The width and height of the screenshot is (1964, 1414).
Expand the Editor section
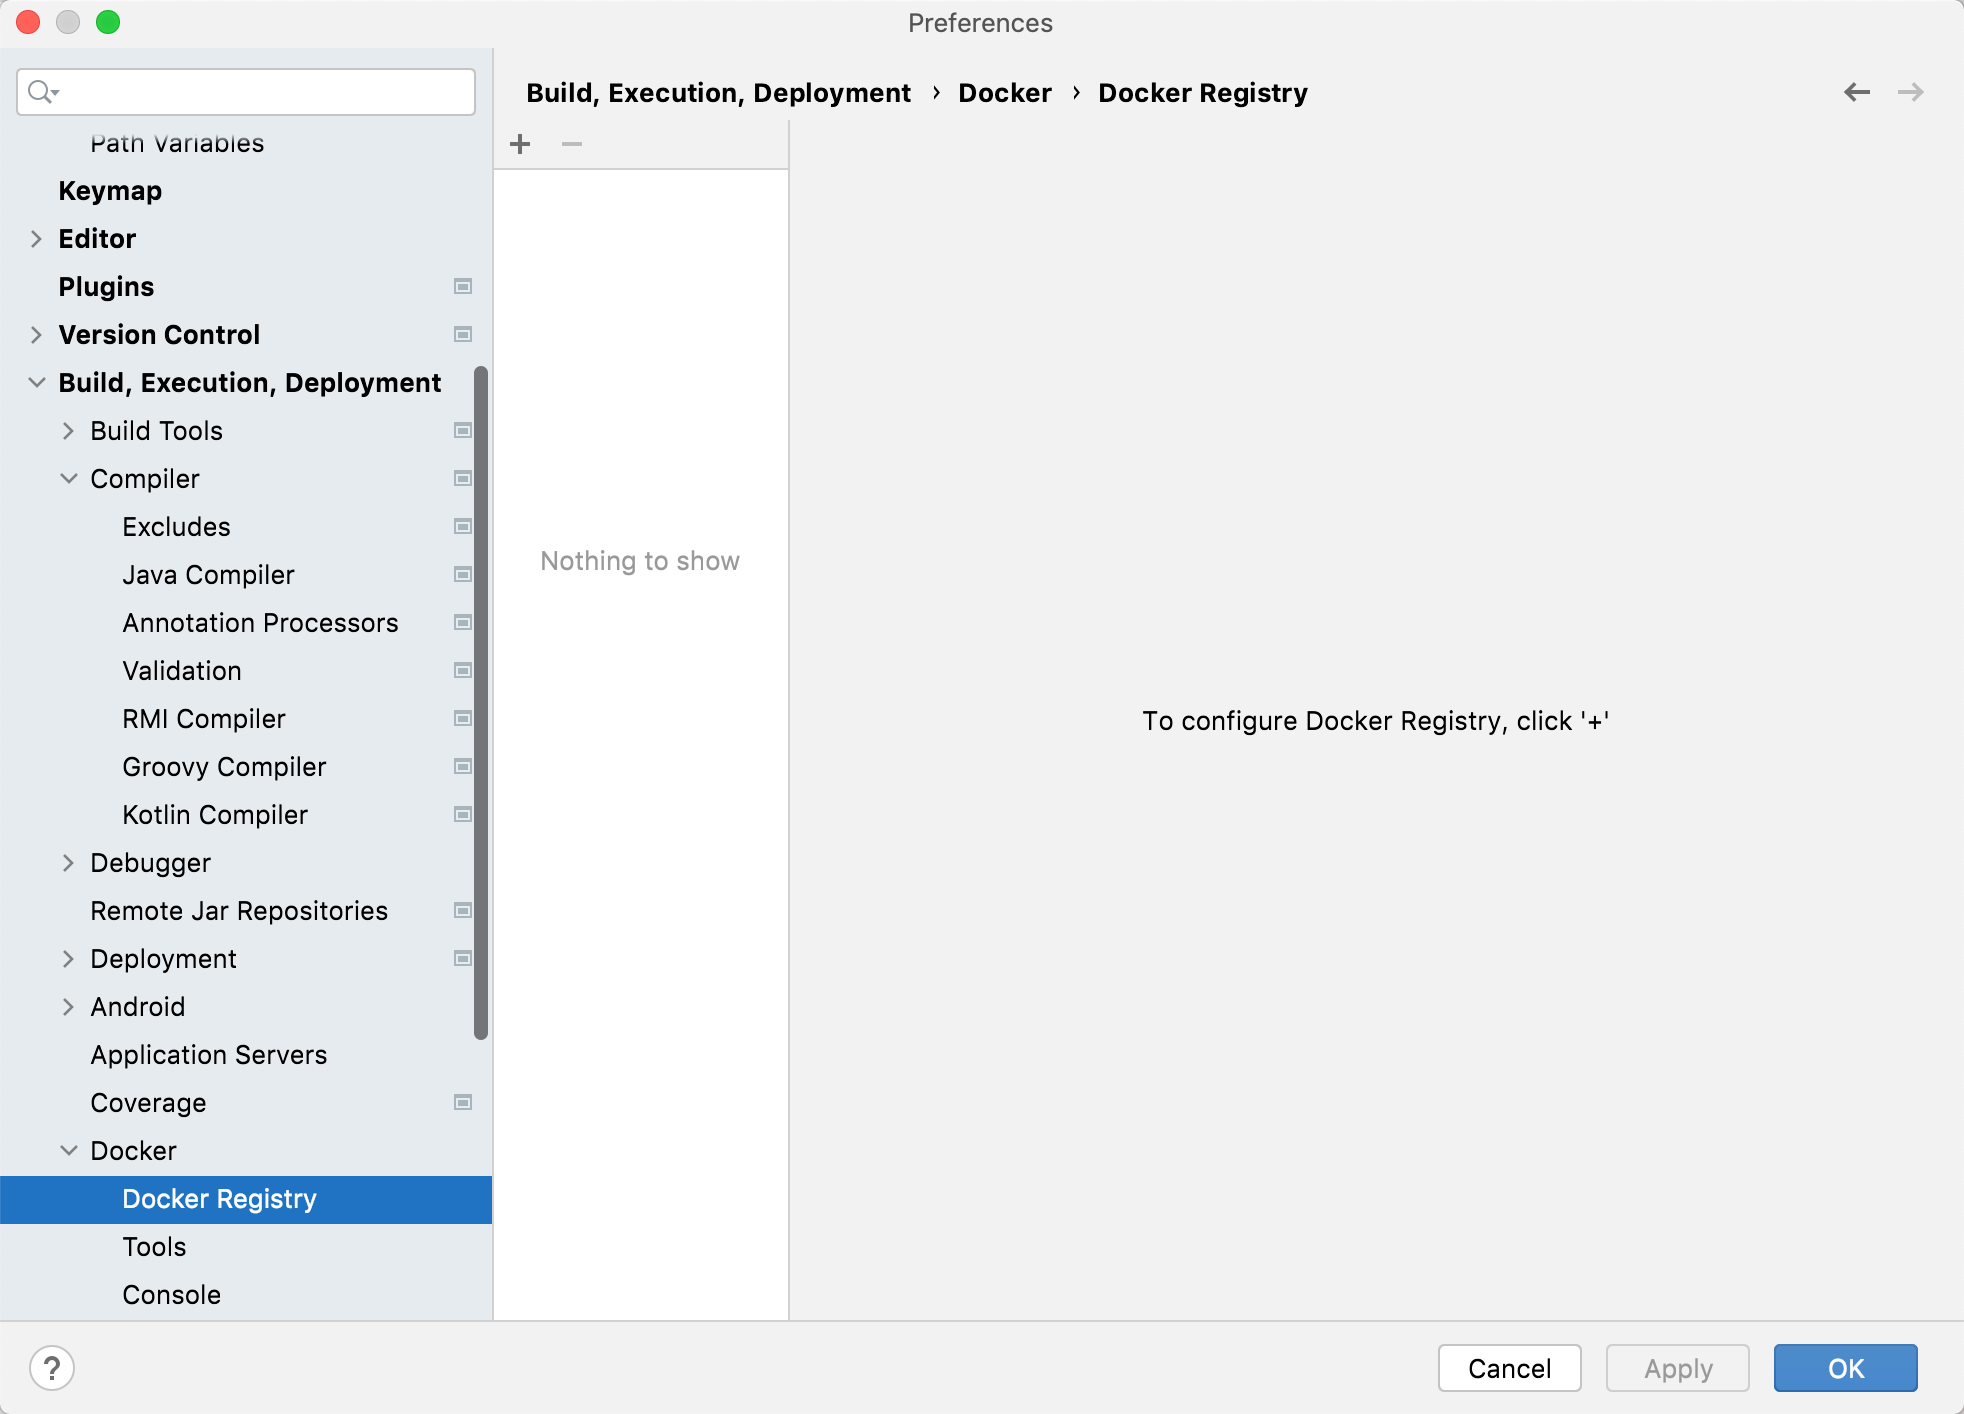pos(36,239)
